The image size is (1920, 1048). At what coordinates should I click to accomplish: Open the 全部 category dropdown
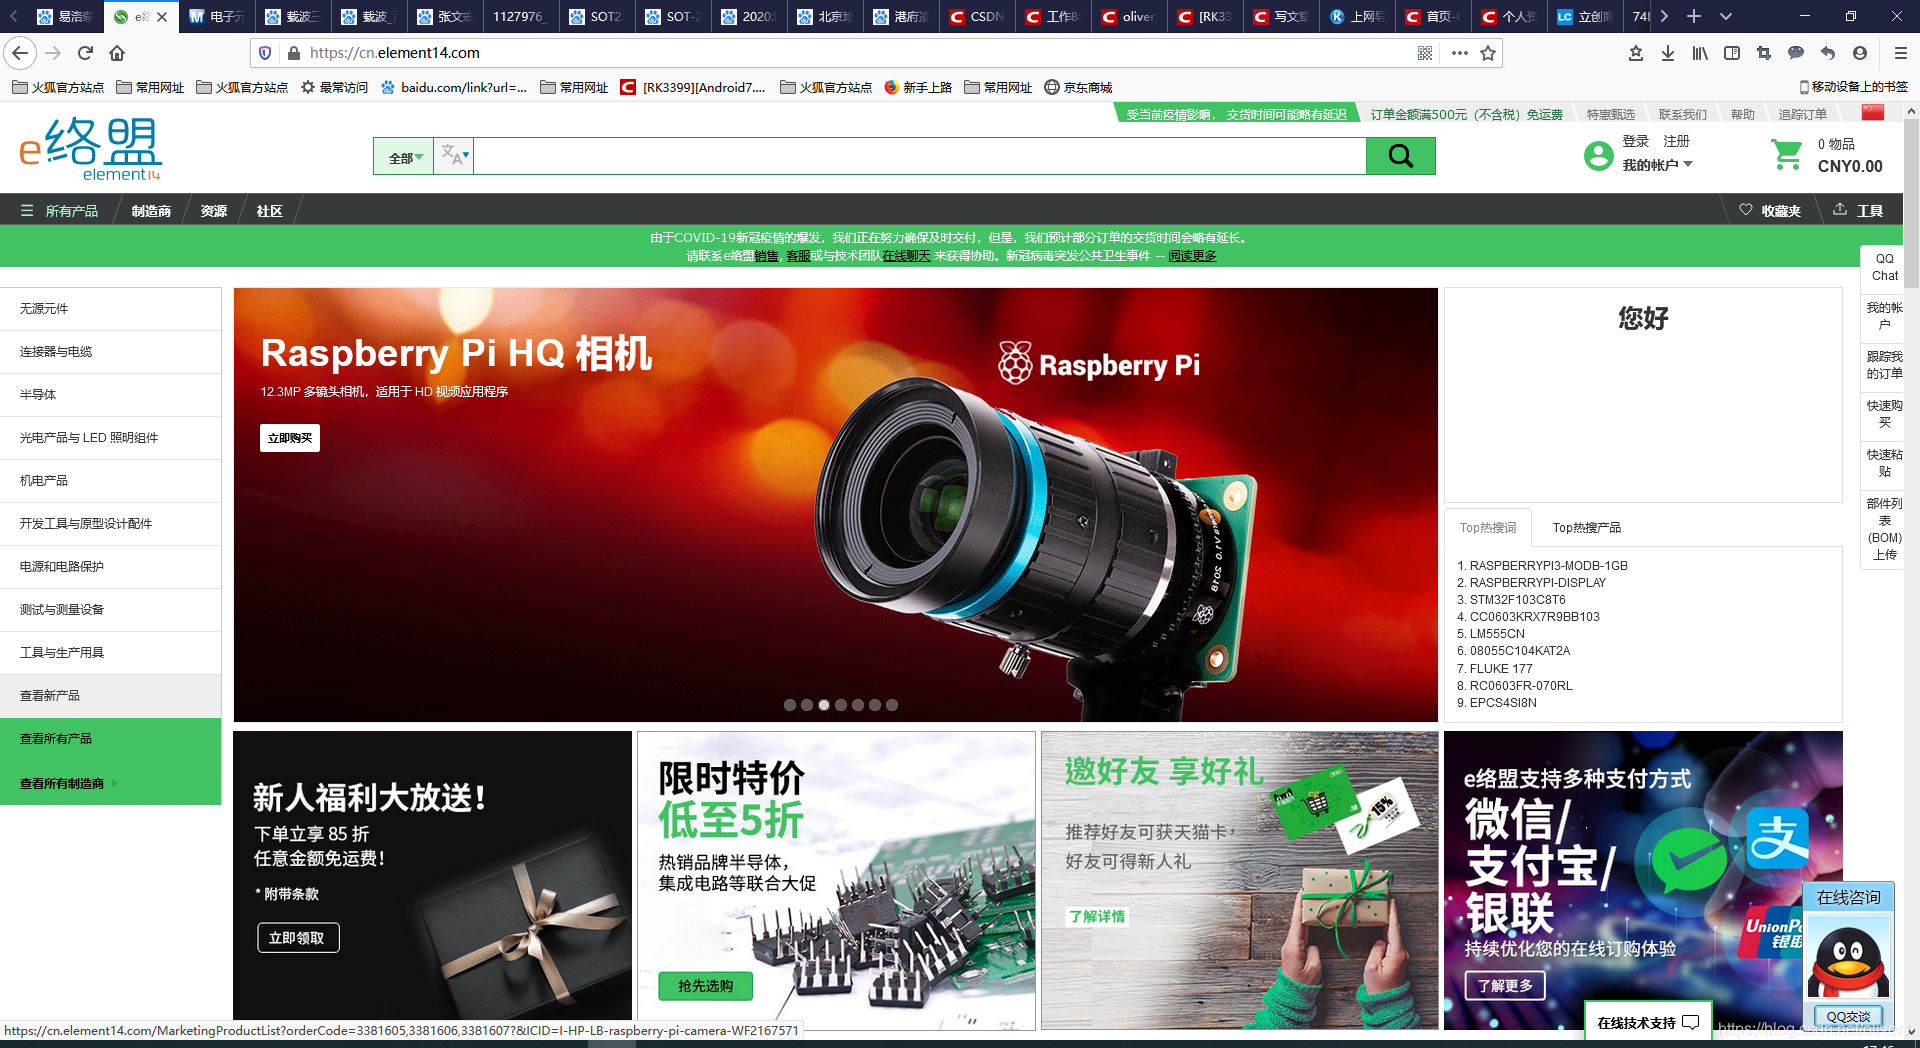pyautogui.click(x=404, y=157)
